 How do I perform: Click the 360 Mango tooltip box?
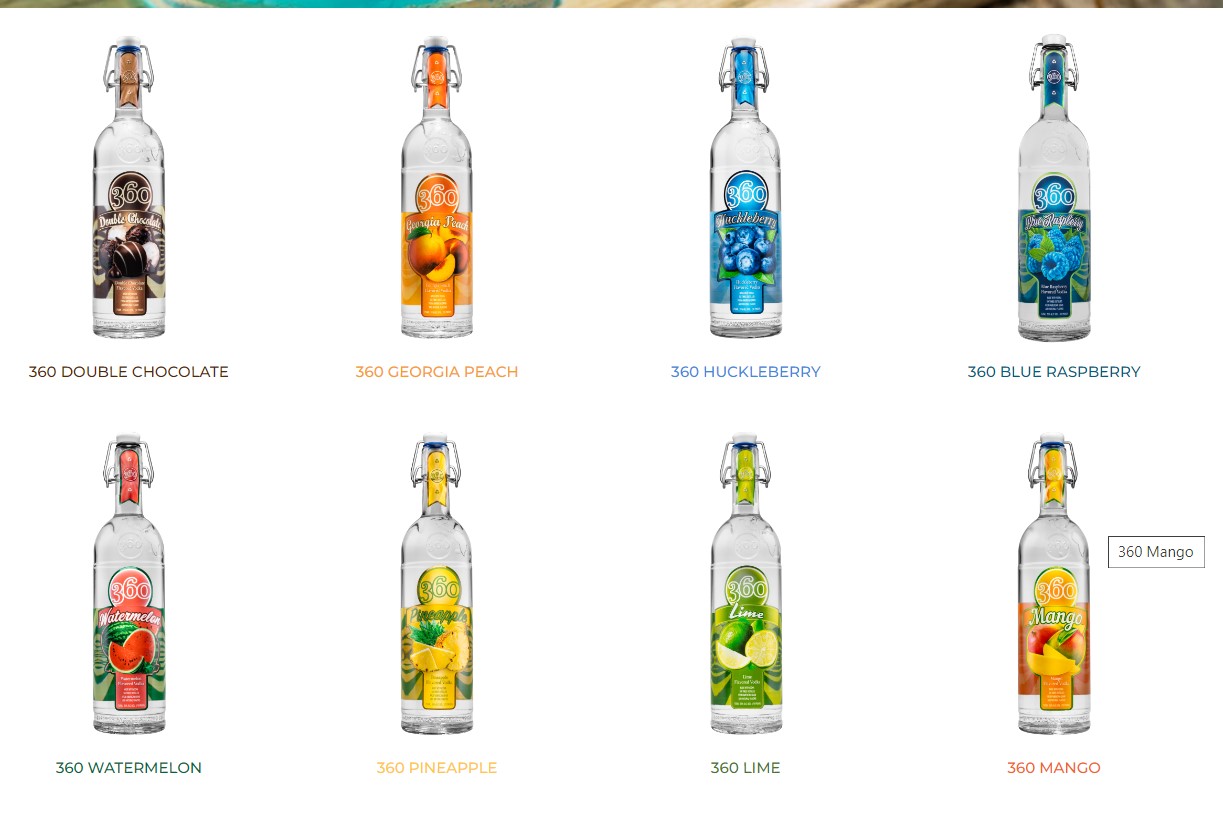tap(1156, 552)
